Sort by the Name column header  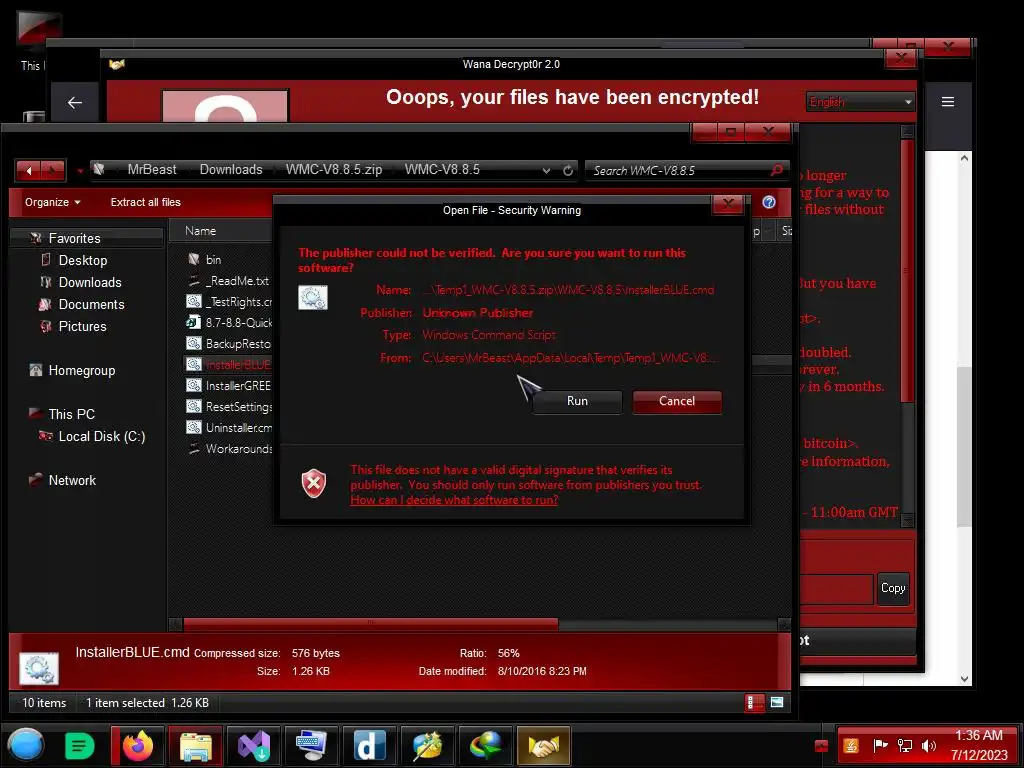click(x=200, y=231)
